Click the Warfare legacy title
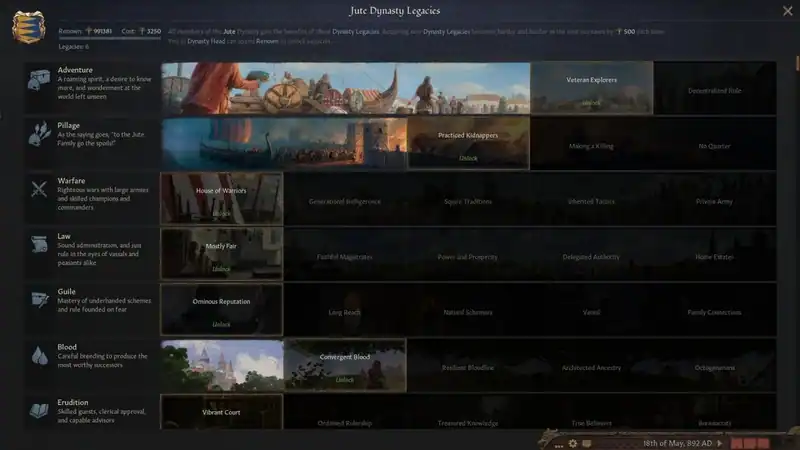Image resolution: width=800 pixels, height=450 pixels. coord(71,181)
